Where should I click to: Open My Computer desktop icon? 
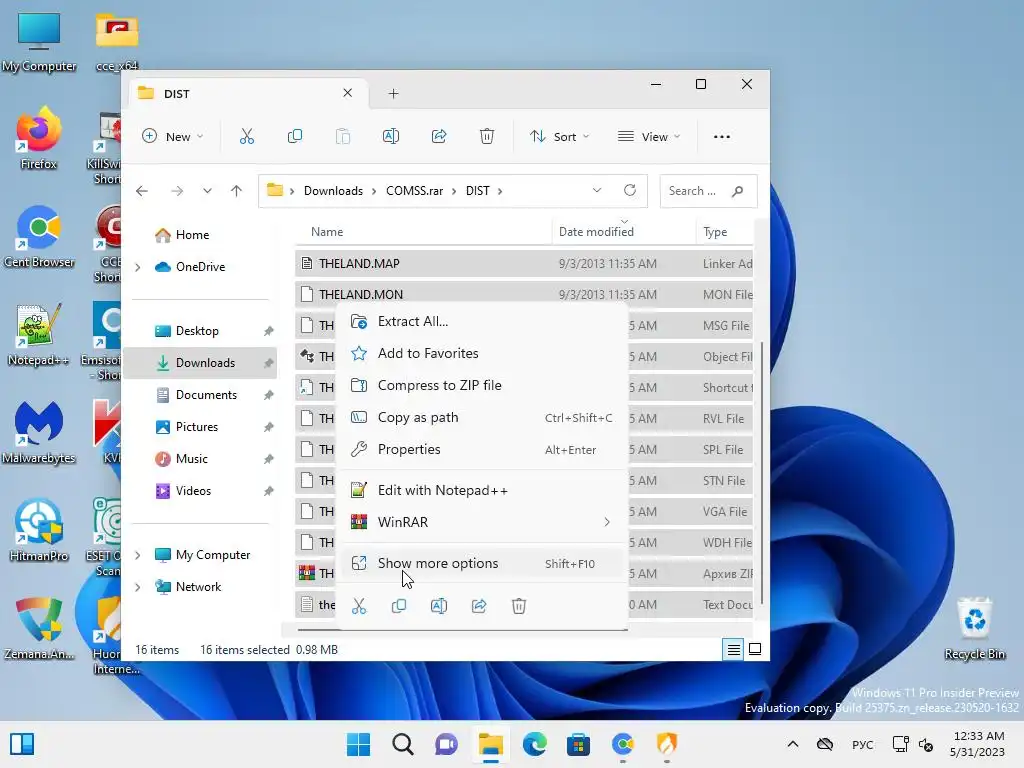39,42
